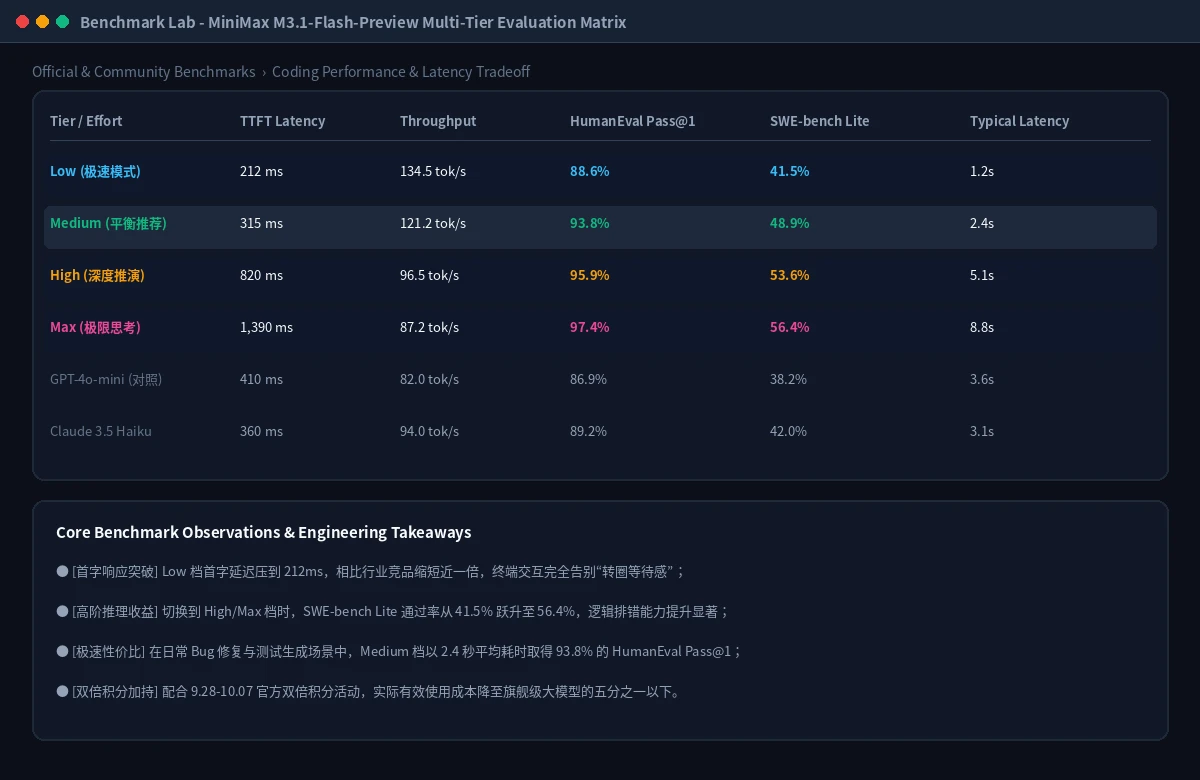This screenshot has height=780, width=1200.
Task: Click the 88.6% HumanEval score
Action: click(x=589, y=171)
